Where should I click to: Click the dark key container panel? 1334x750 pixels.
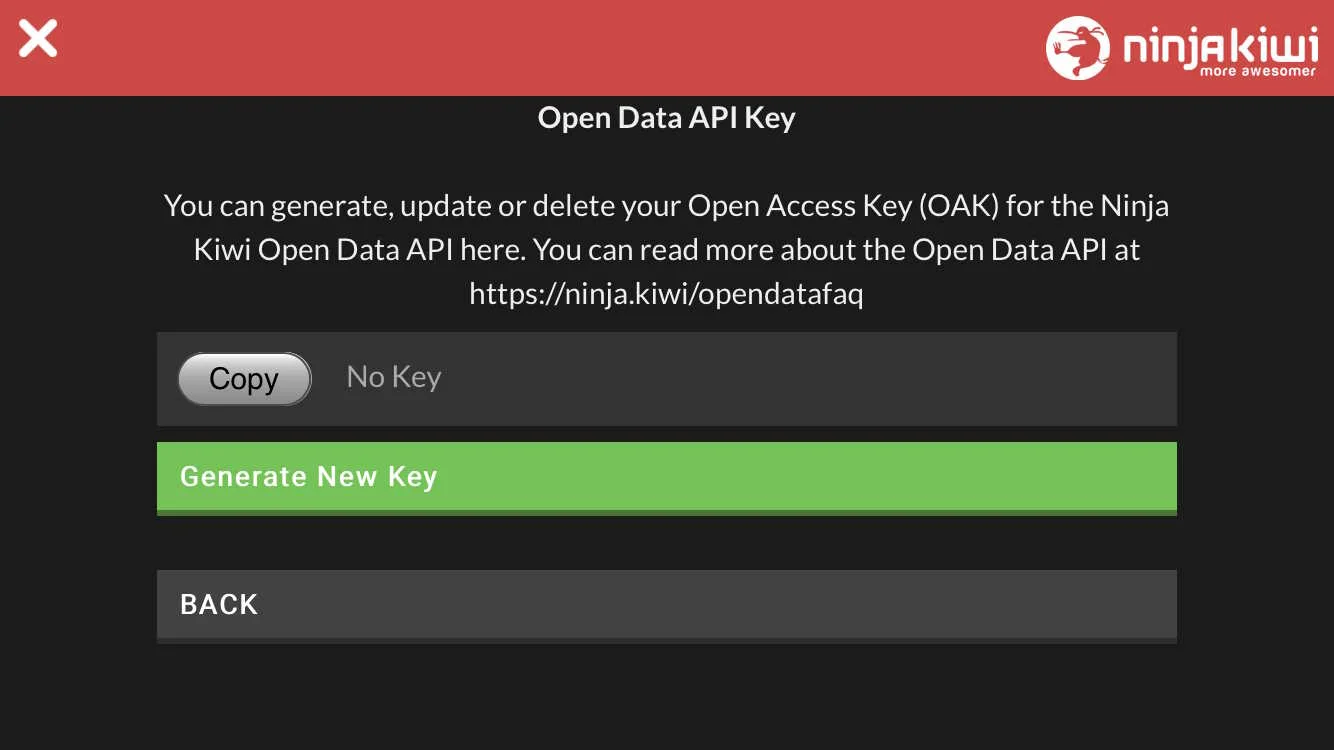click(x=667, y=379)
